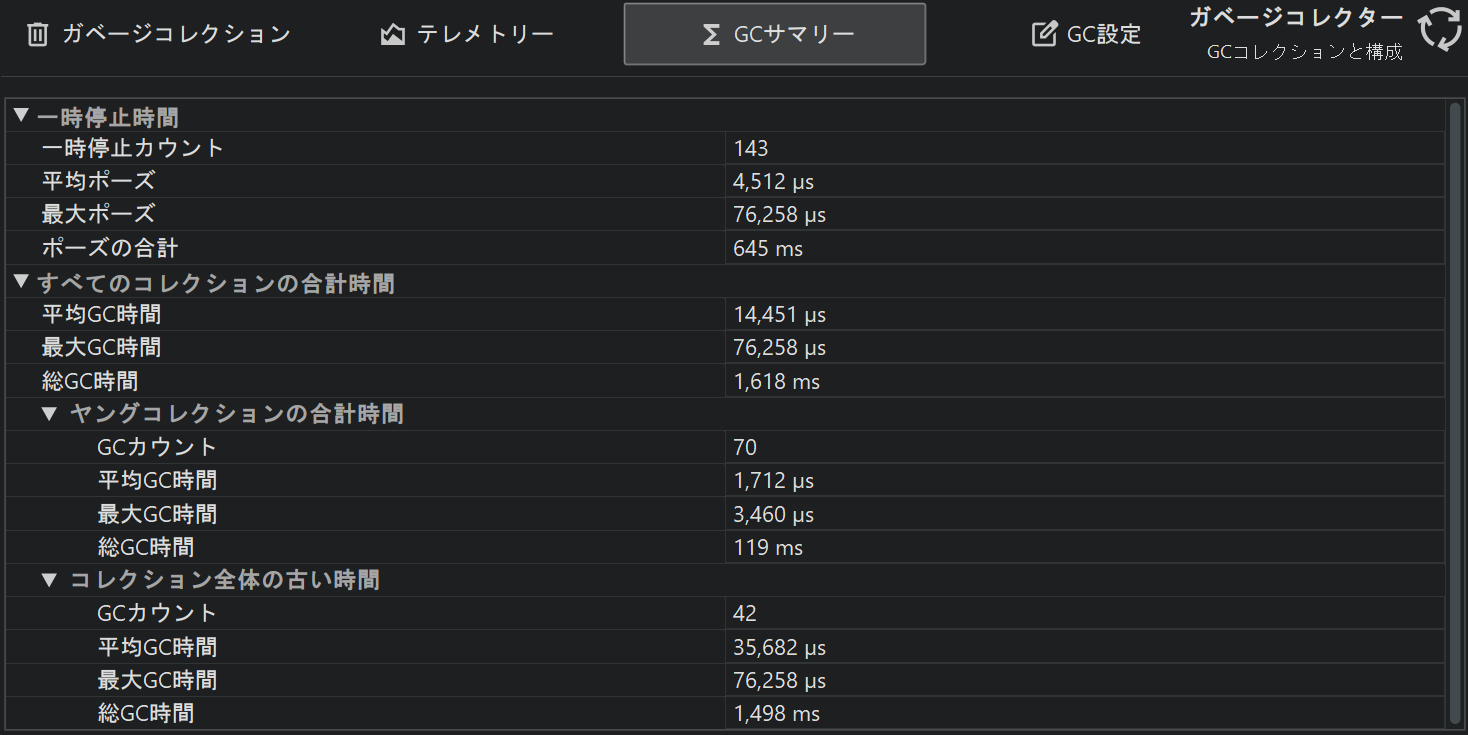Click the trash can icon for ガベージコレクション
This screenshot has width=1468, height=735.
37,35
